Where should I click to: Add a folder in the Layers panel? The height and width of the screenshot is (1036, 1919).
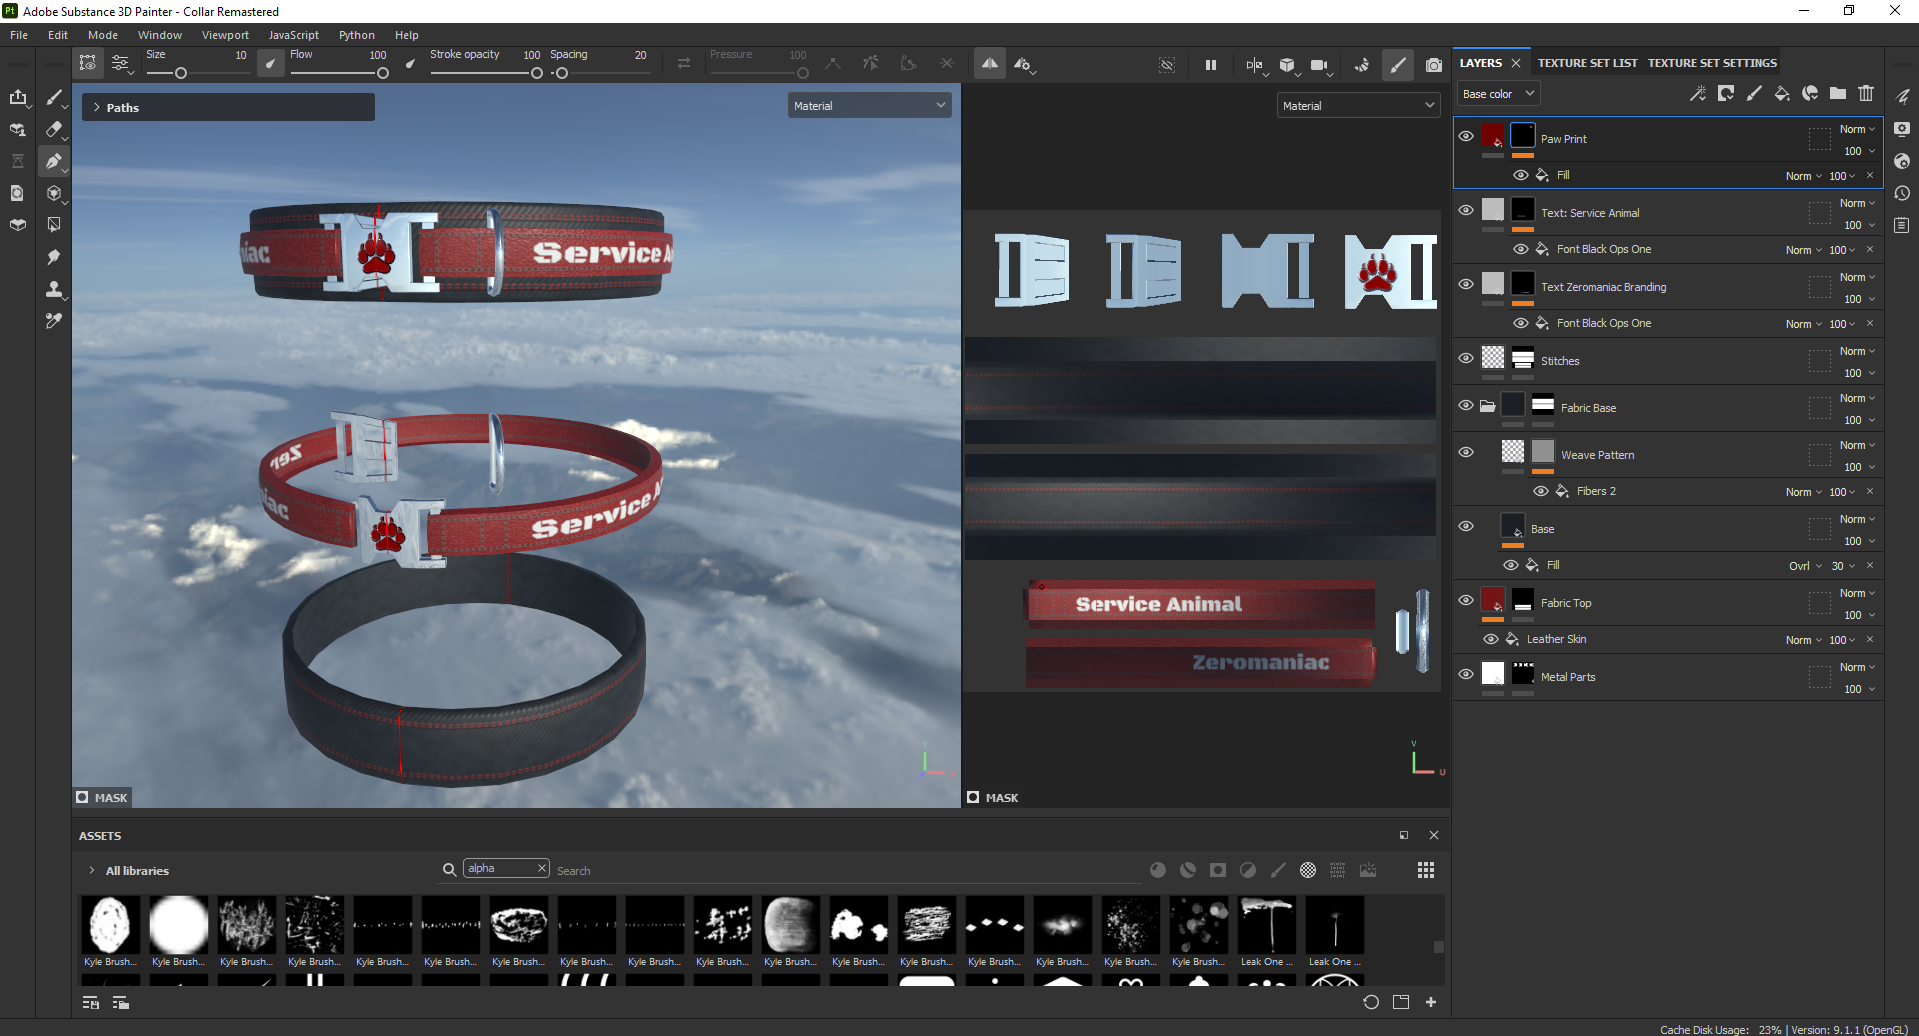1838,93
